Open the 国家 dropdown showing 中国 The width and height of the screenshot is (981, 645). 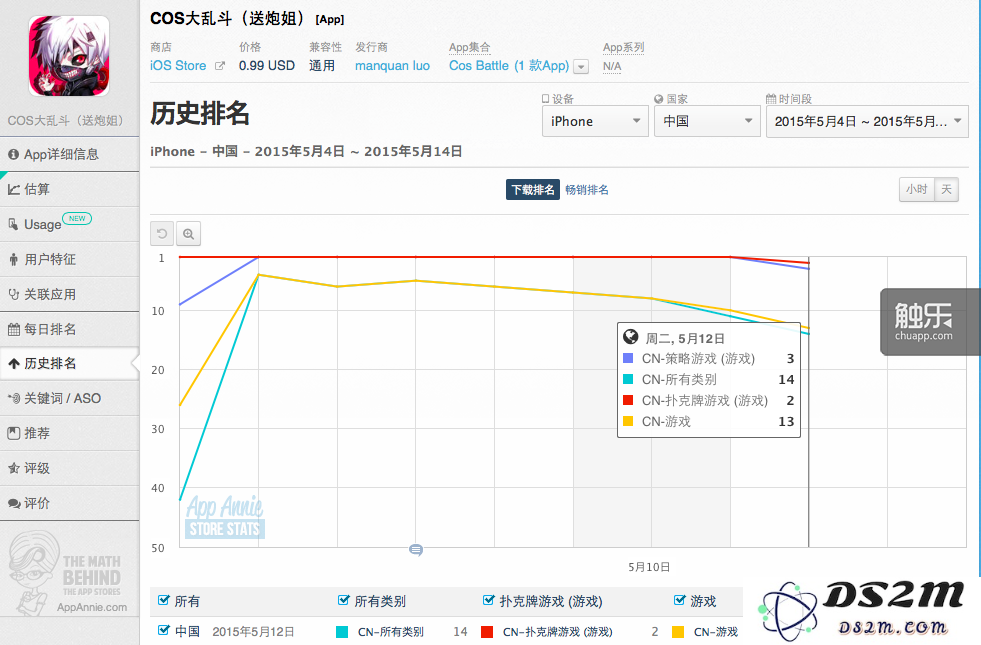point(707,121)
